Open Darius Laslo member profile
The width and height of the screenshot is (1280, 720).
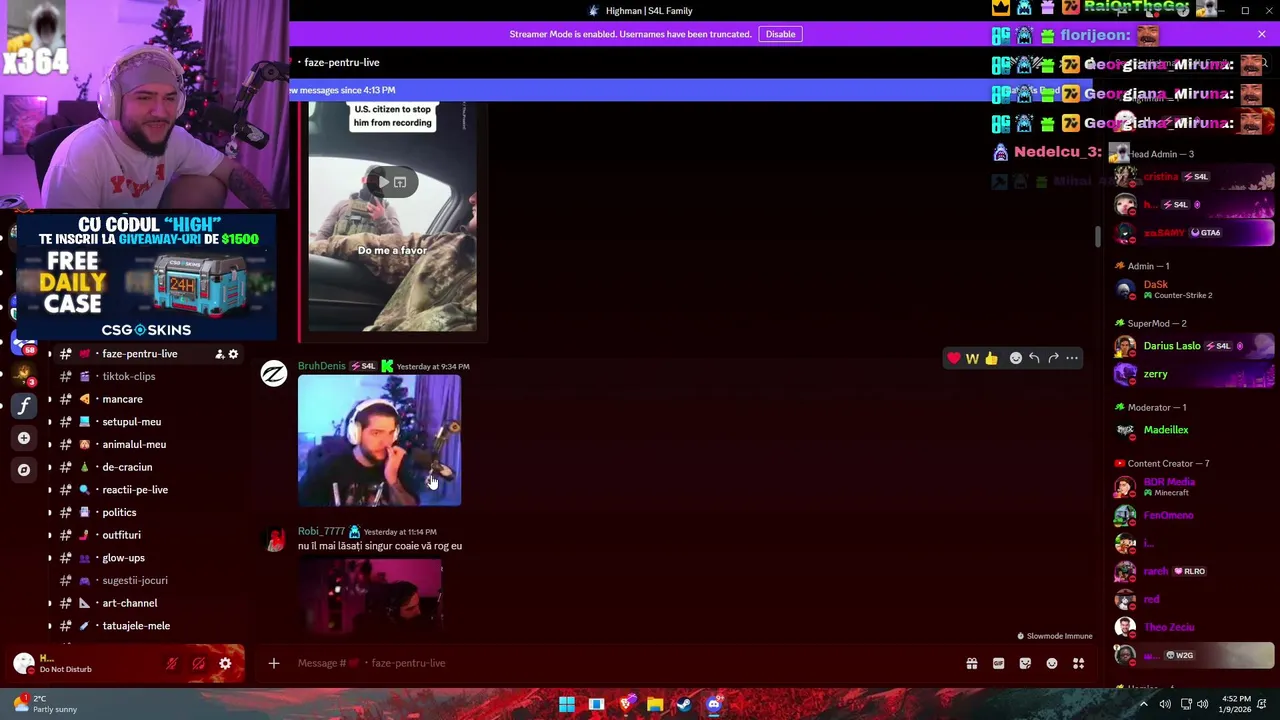coord(1193,346)
